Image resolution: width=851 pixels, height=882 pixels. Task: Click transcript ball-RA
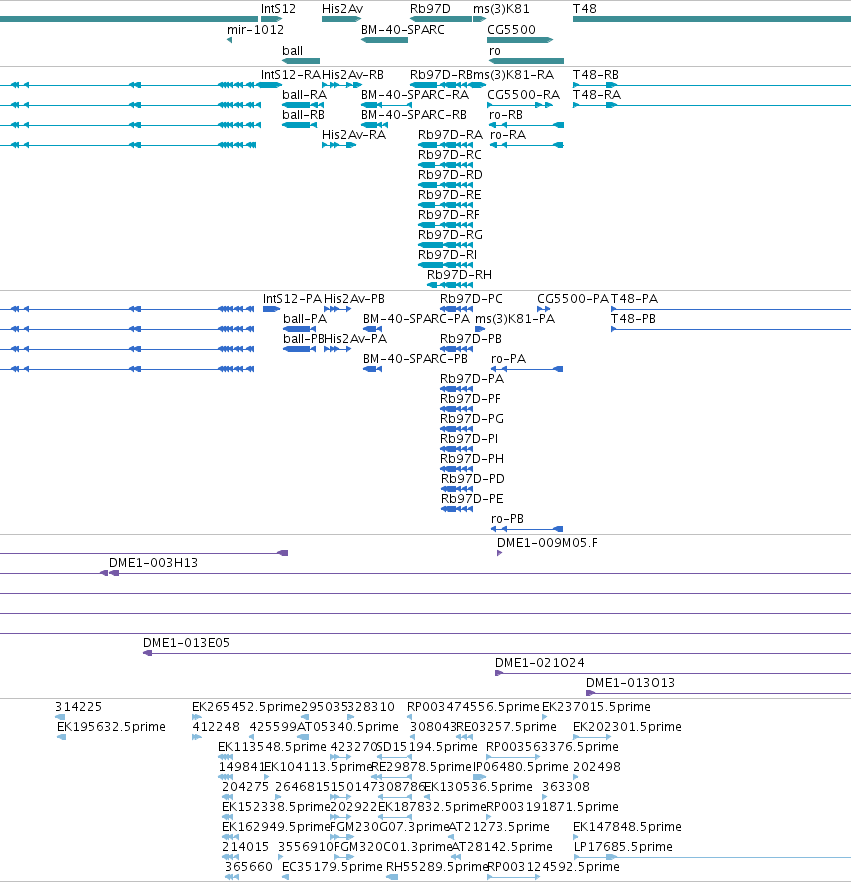[304, 95]
